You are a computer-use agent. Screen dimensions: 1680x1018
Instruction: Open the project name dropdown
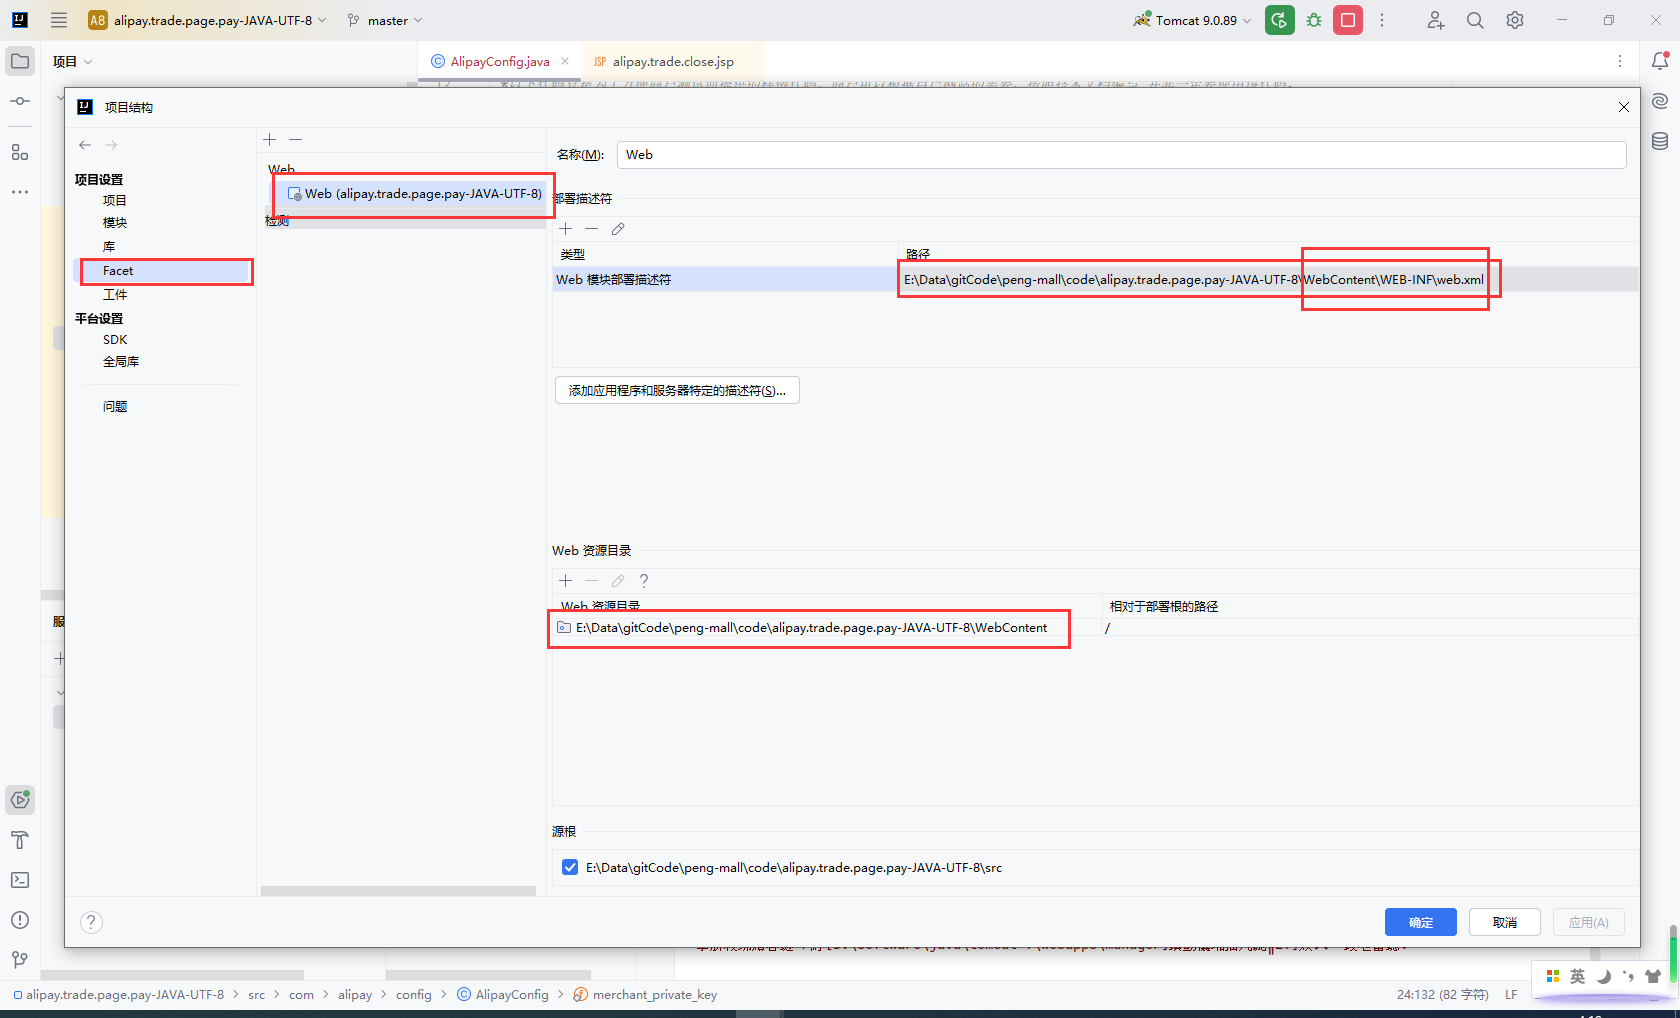tap(208, 20)
